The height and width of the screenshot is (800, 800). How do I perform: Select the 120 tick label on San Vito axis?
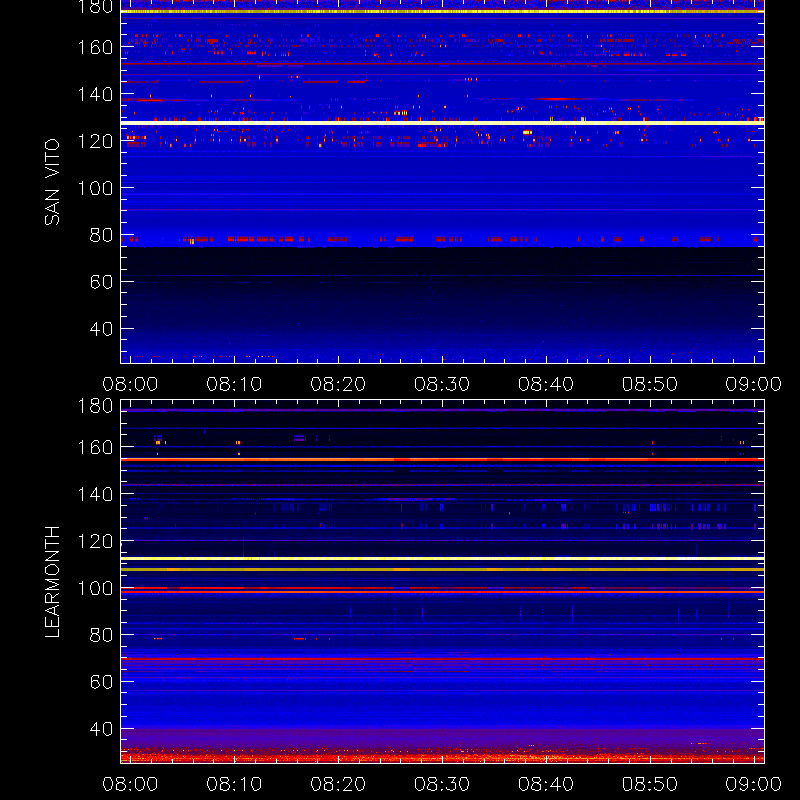[x=95, y=141]
